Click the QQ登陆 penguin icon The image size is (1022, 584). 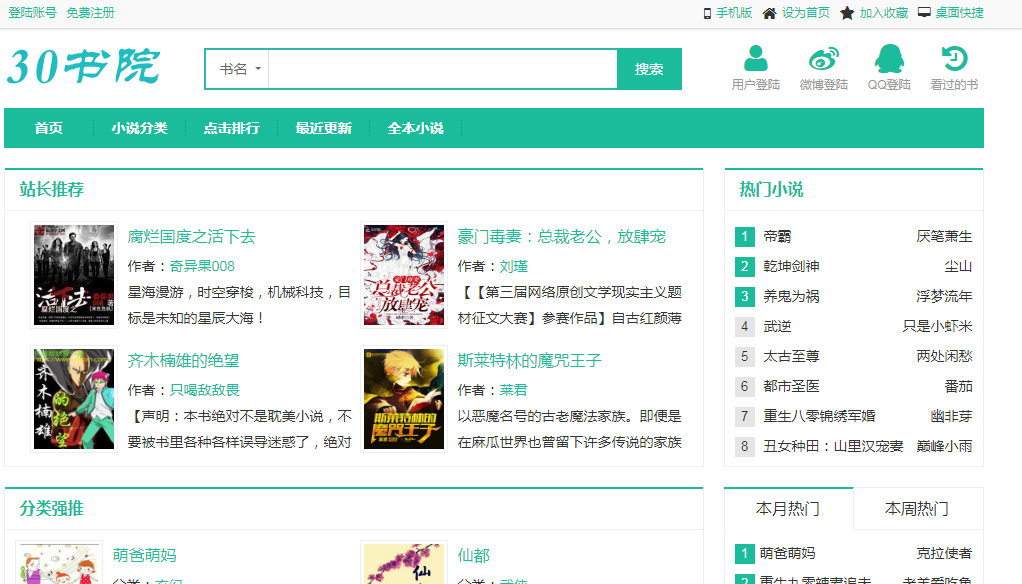(x=889, y=58)
